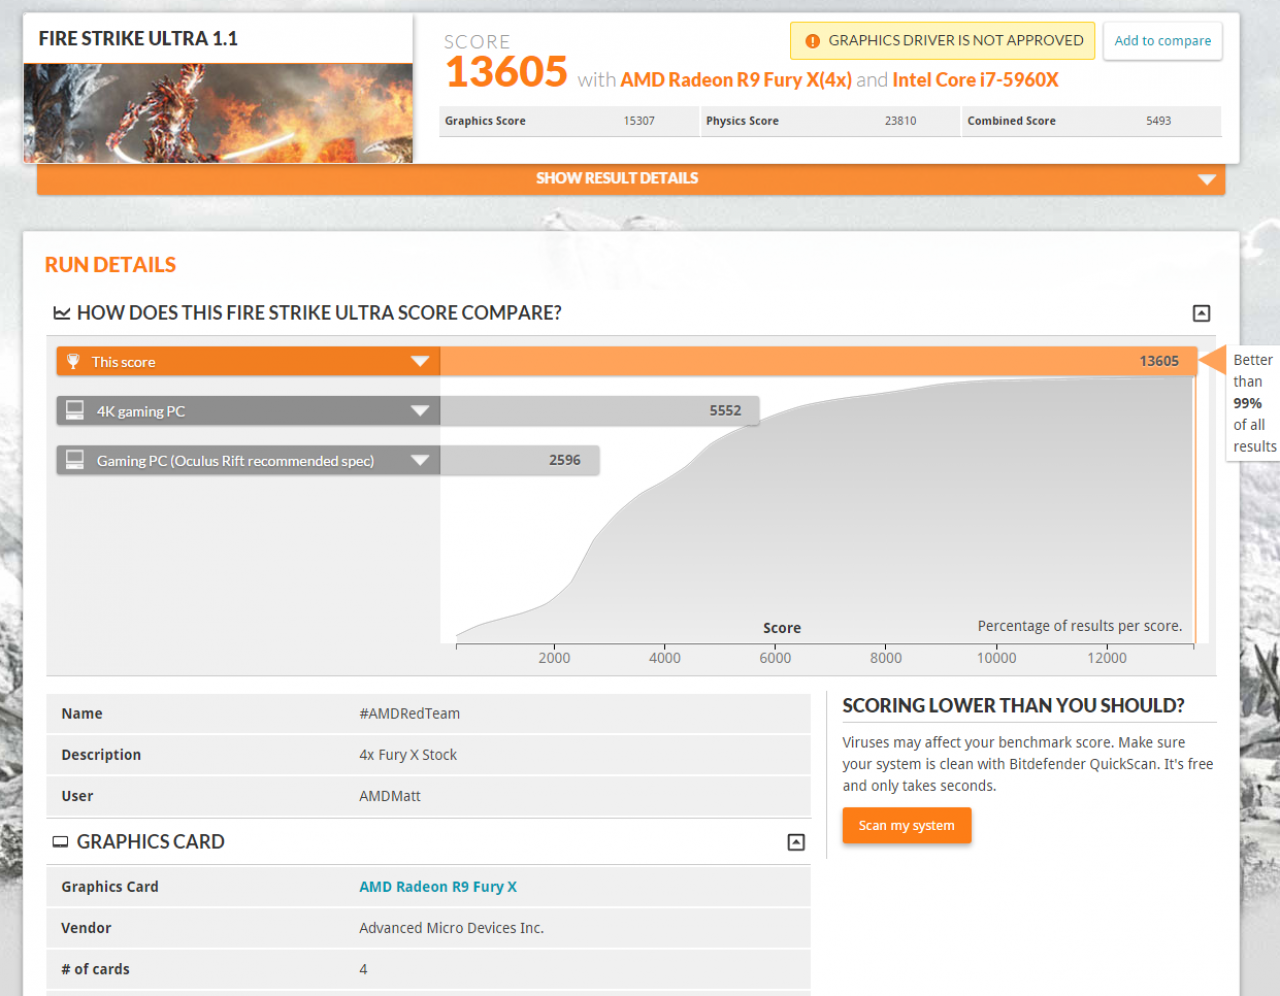Expand the Show Result Details bar
The image size is (1280, 996).
631,179
